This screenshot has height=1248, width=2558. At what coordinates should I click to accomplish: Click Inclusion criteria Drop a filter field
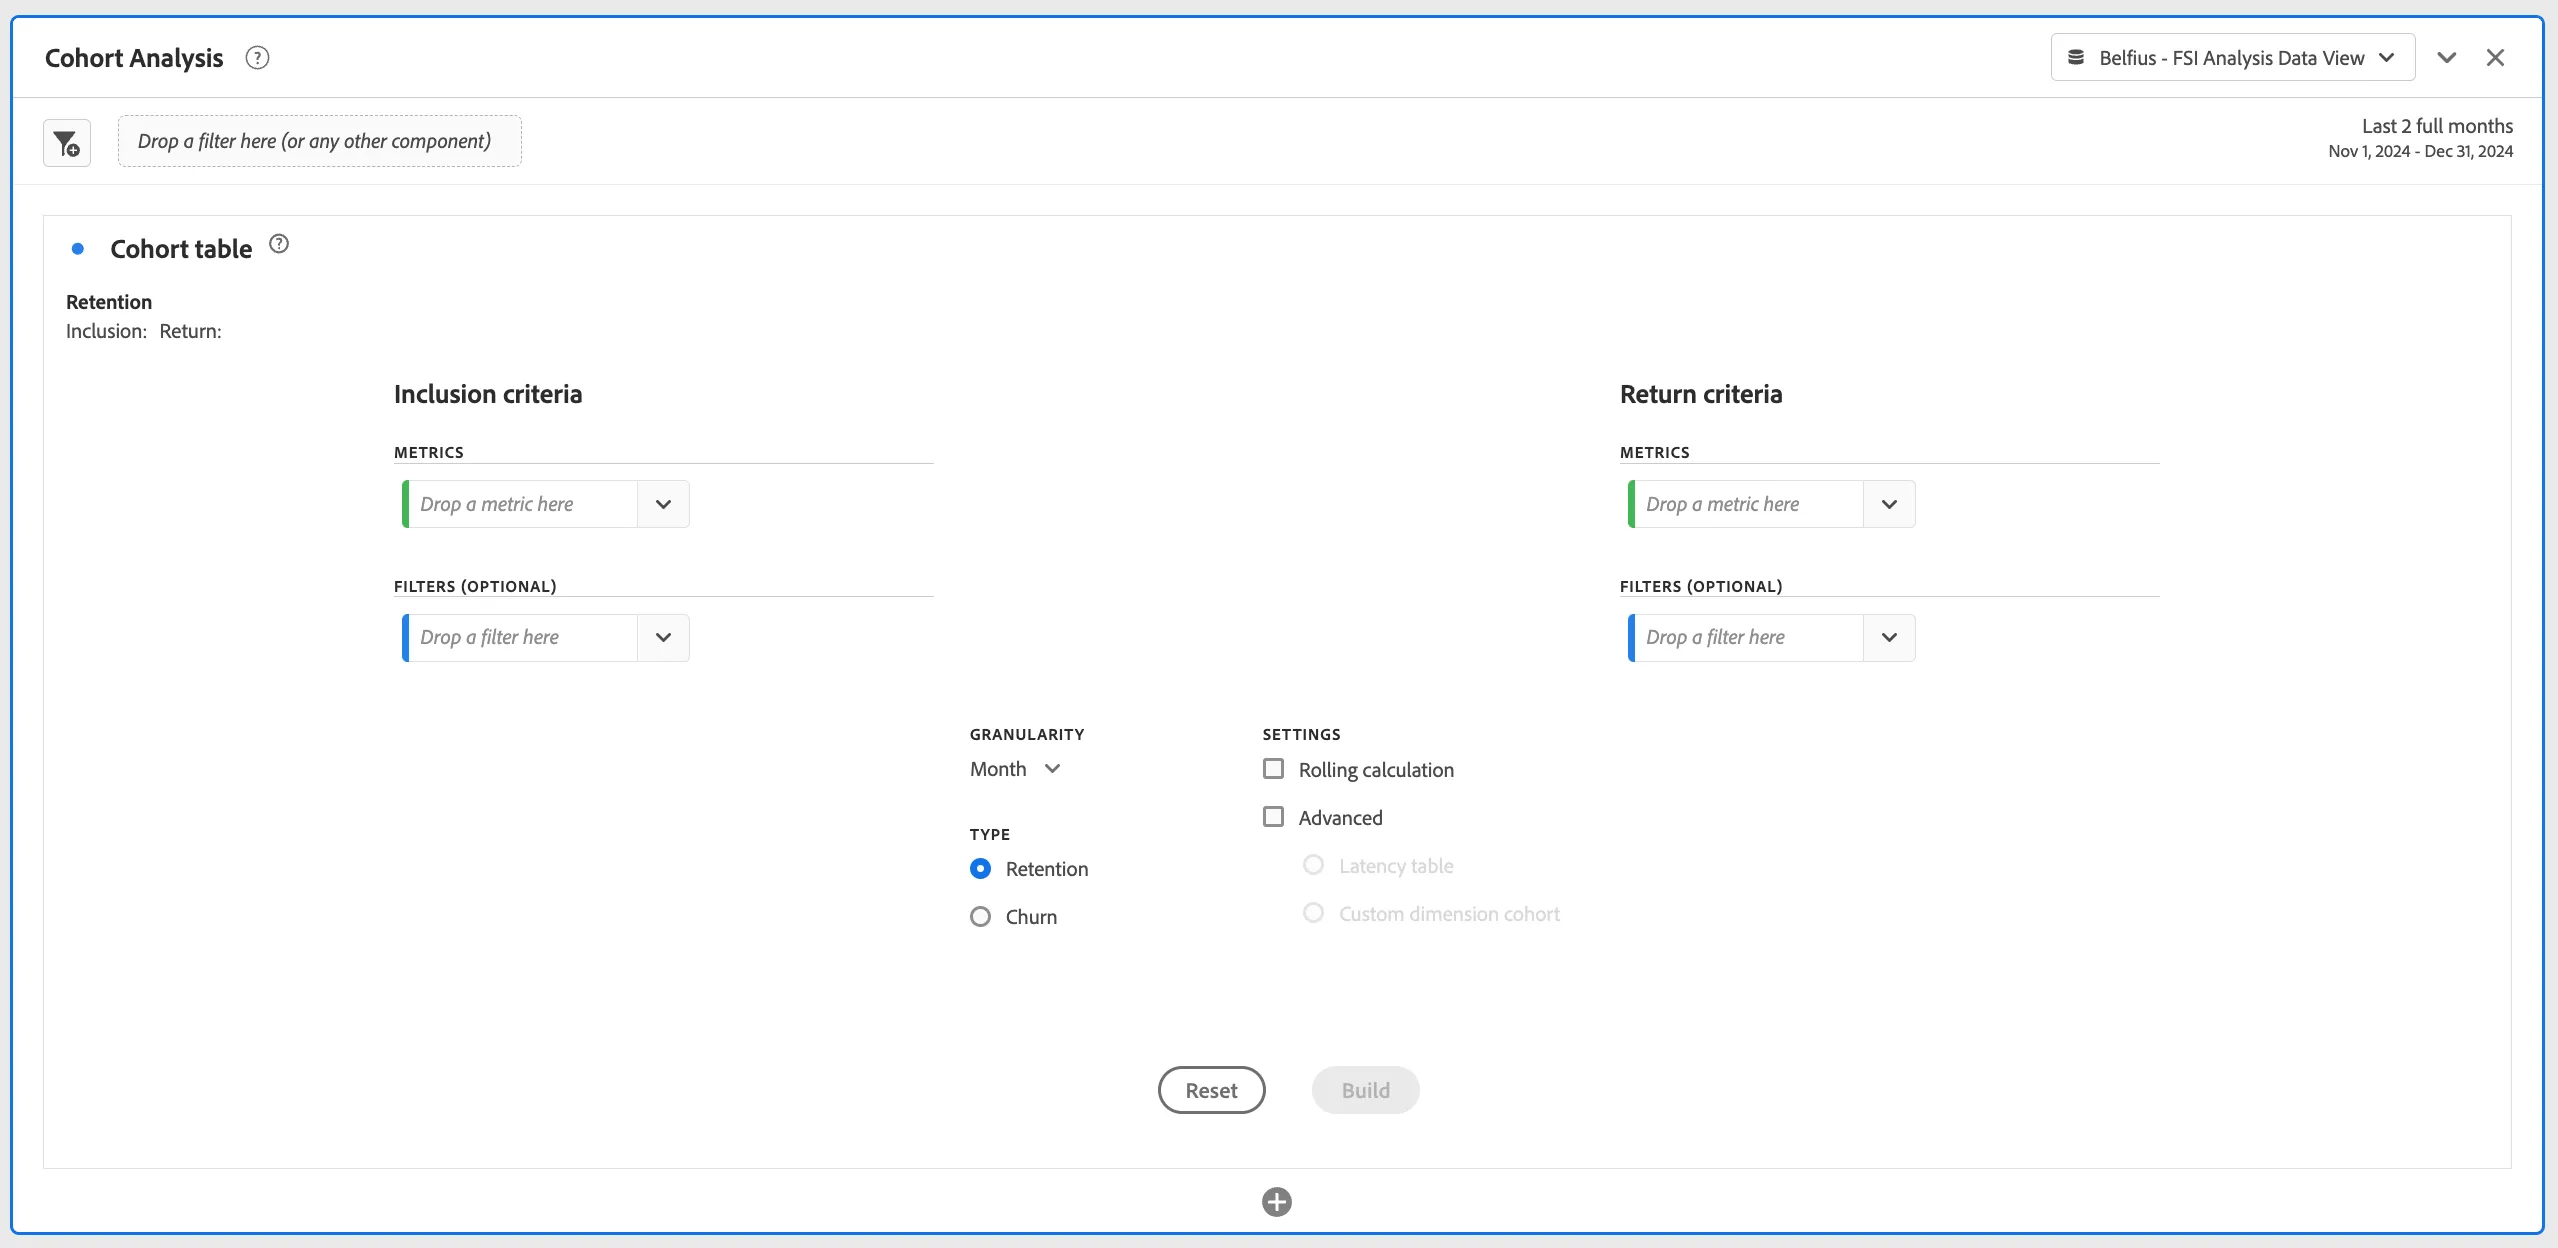(x=521, y=638)
